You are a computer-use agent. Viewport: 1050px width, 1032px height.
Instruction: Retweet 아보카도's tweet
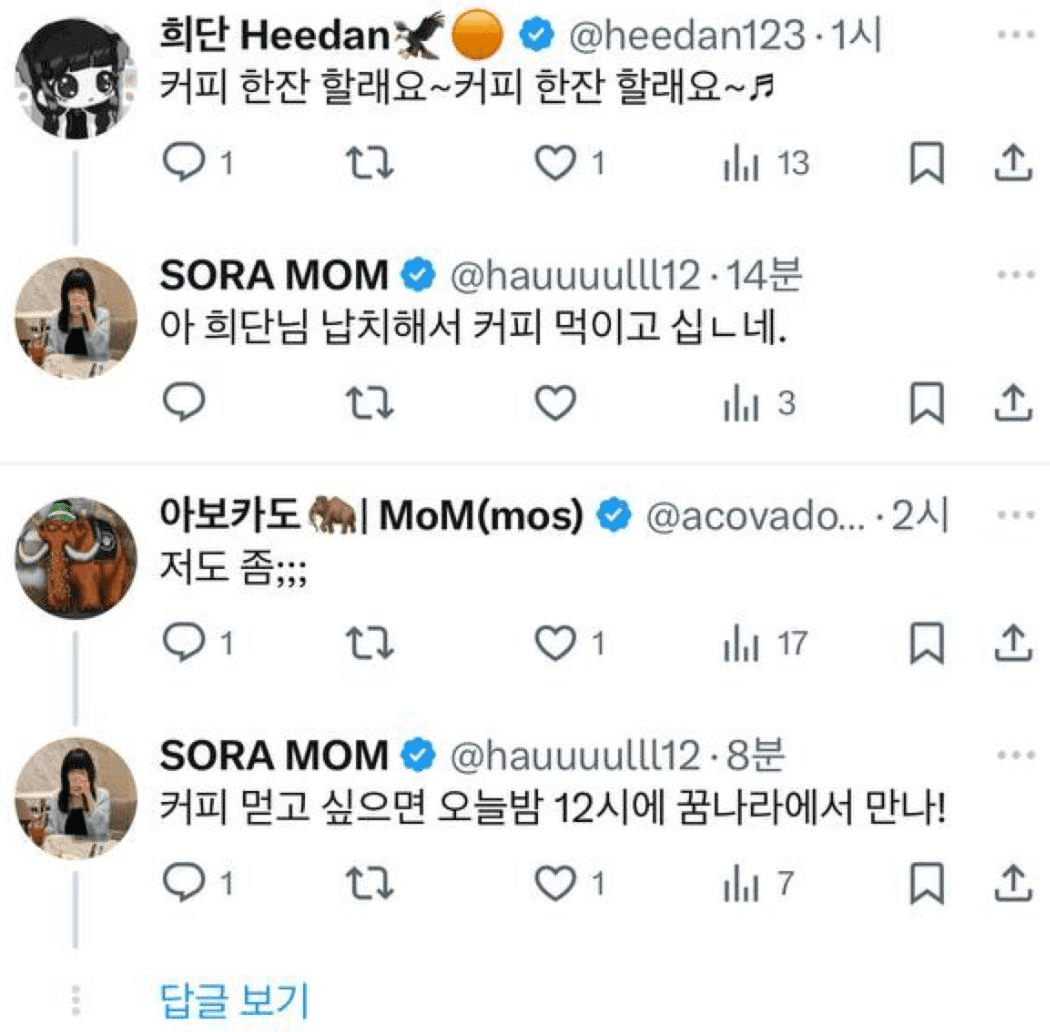[x=375, y=643]
